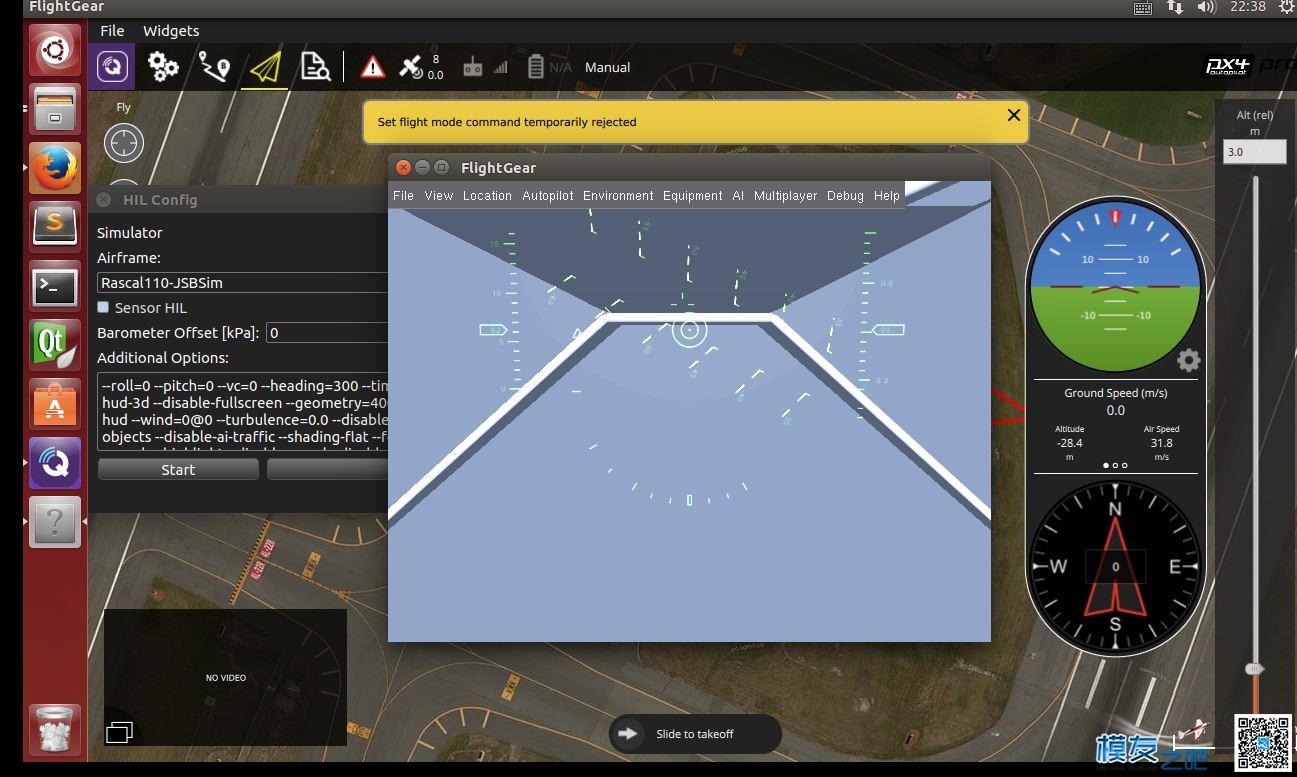Select the Fly view paper-plane icon
This screenshot has width=1297, height=777.
(x=265, y=67)
